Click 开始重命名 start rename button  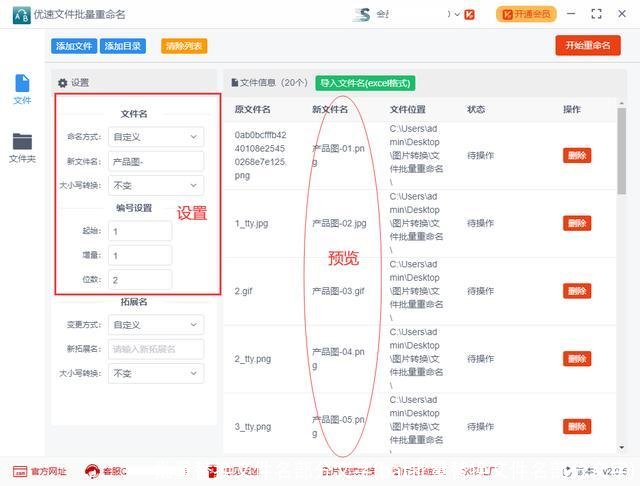pyautogui.click(x=588, y=45)
